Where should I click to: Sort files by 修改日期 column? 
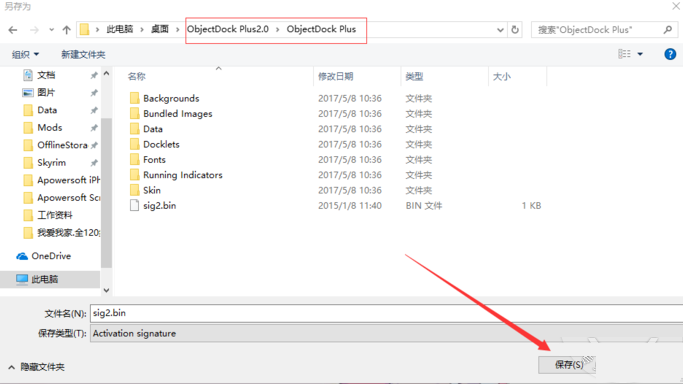pos(335,77)
